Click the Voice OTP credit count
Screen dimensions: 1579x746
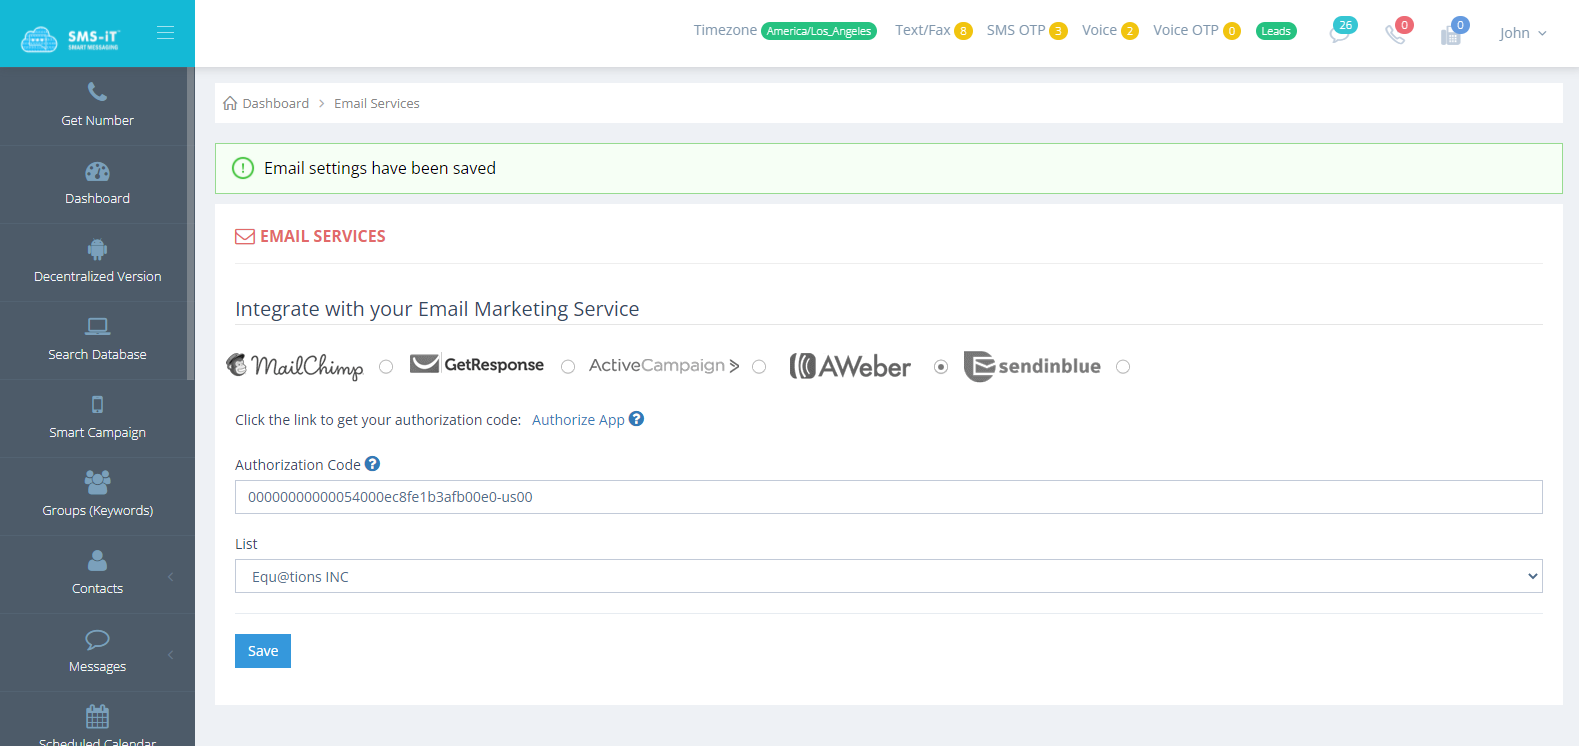(x=1232, y=31)
